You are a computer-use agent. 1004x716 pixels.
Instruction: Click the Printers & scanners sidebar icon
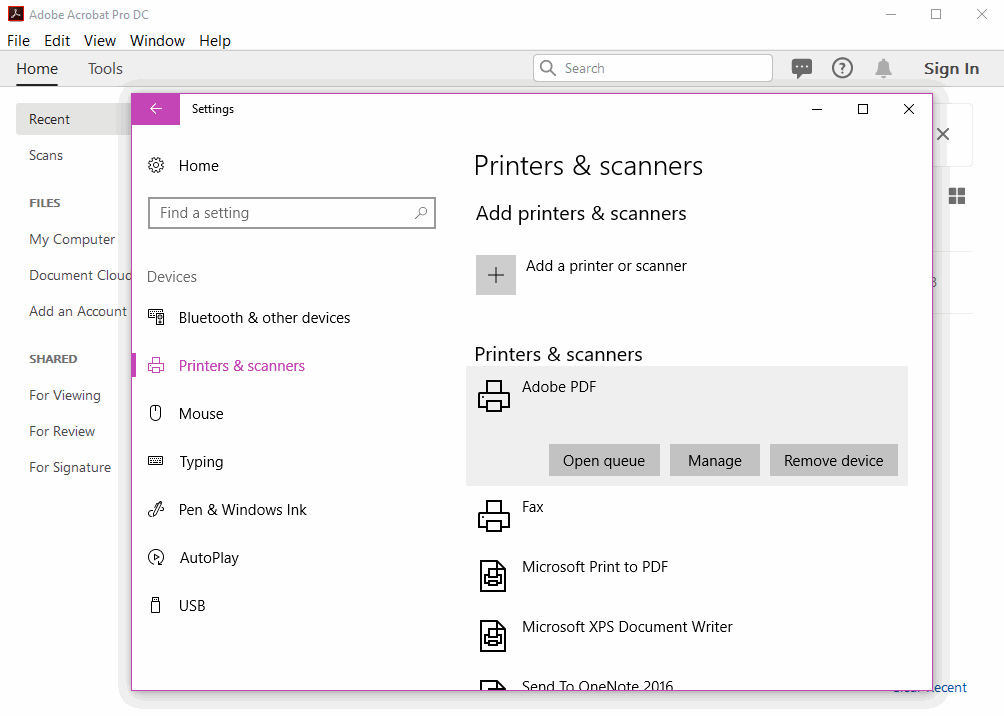[156, 365]
